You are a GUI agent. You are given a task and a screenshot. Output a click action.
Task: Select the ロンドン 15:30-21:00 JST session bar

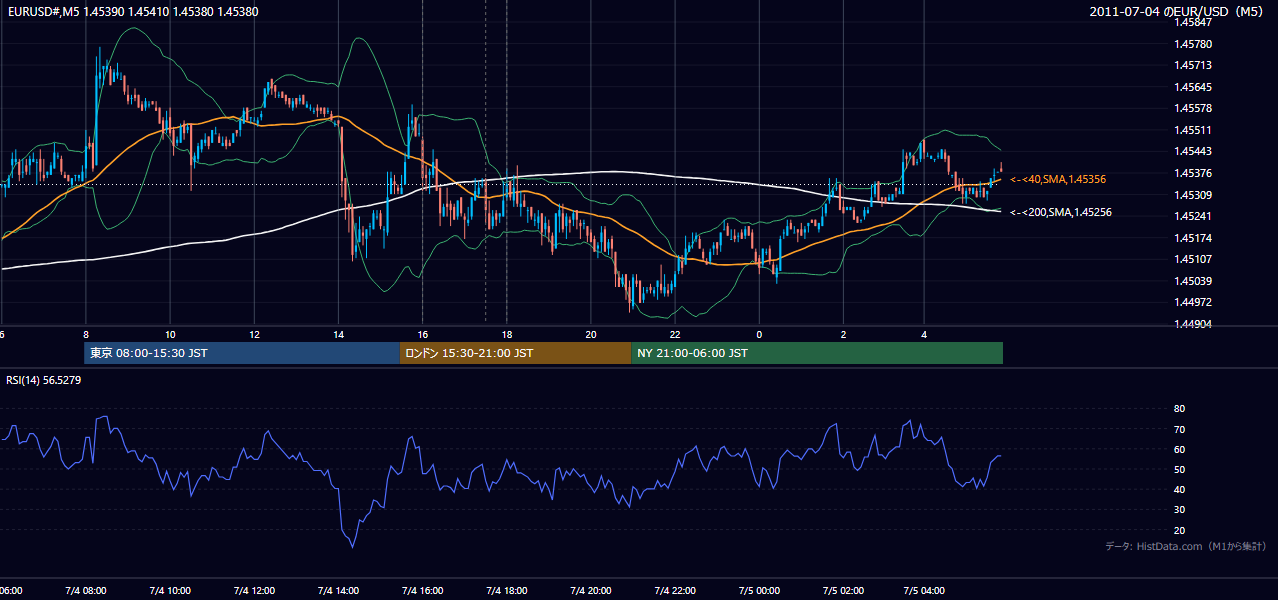[x=515, y=353]
